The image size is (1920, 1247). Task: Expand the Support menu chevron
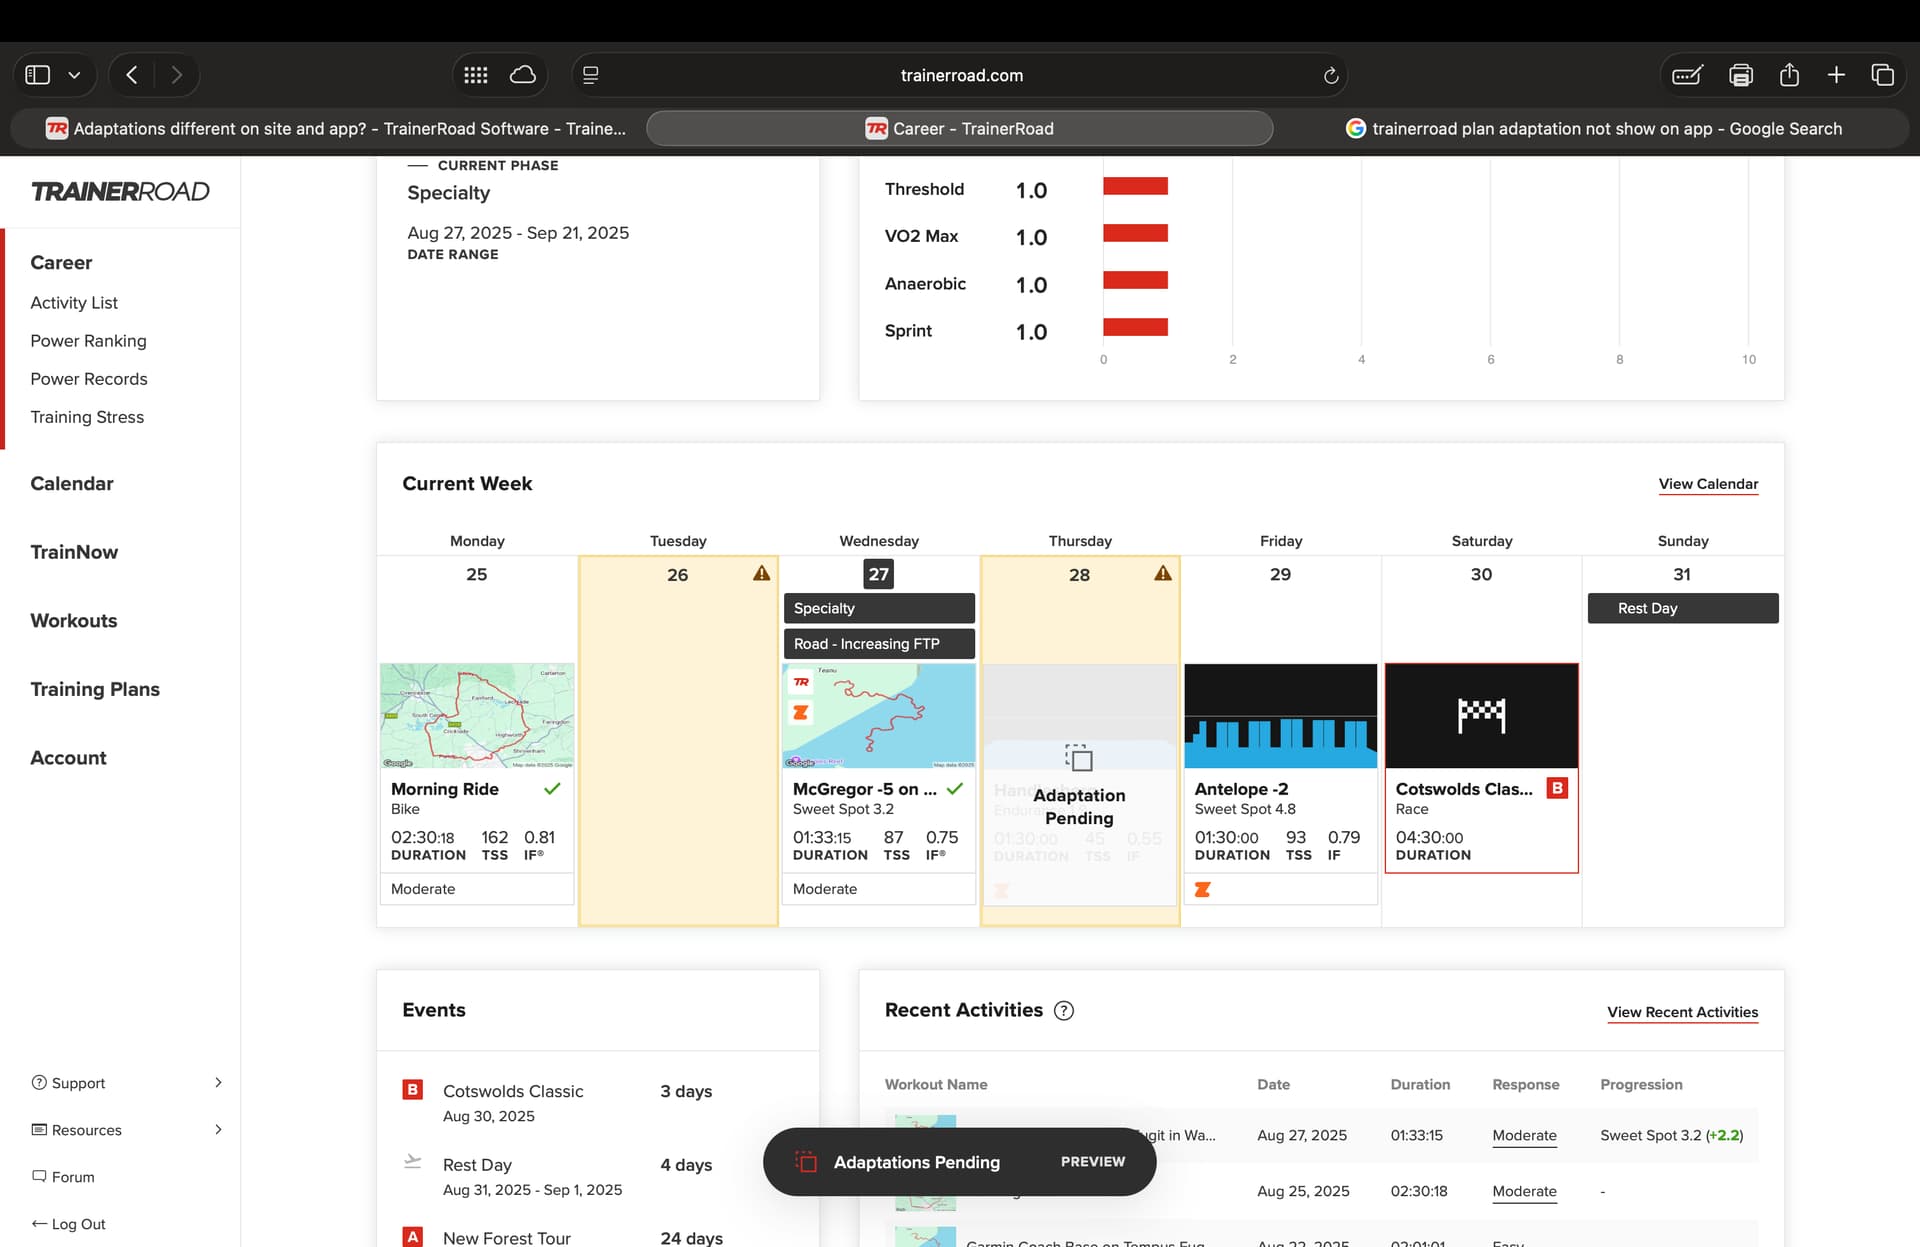[218, 1083]
